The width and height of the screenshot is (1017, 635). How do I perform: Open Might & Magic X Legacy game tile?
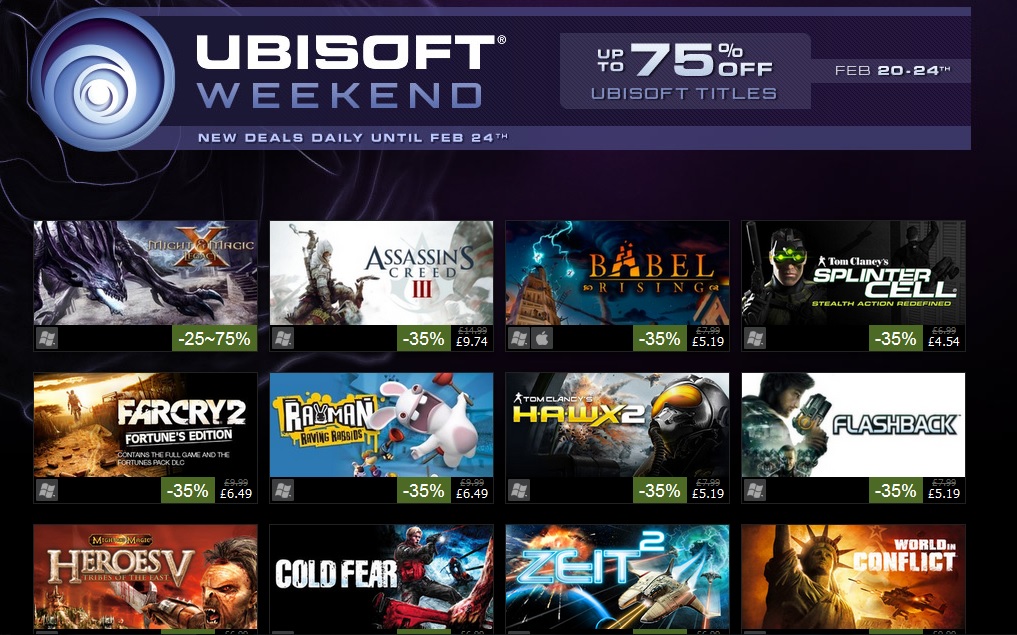pos(145,273)
